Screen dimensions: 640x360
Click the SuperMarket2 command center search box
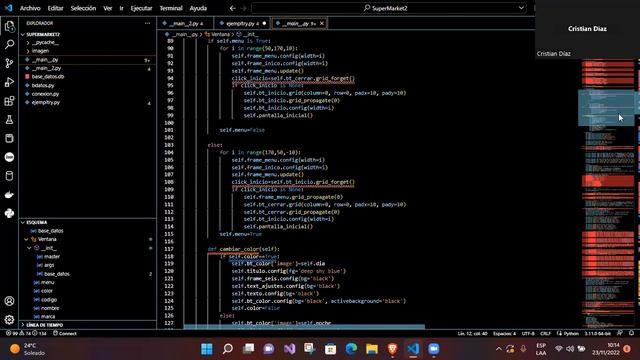tap(389, 8)
